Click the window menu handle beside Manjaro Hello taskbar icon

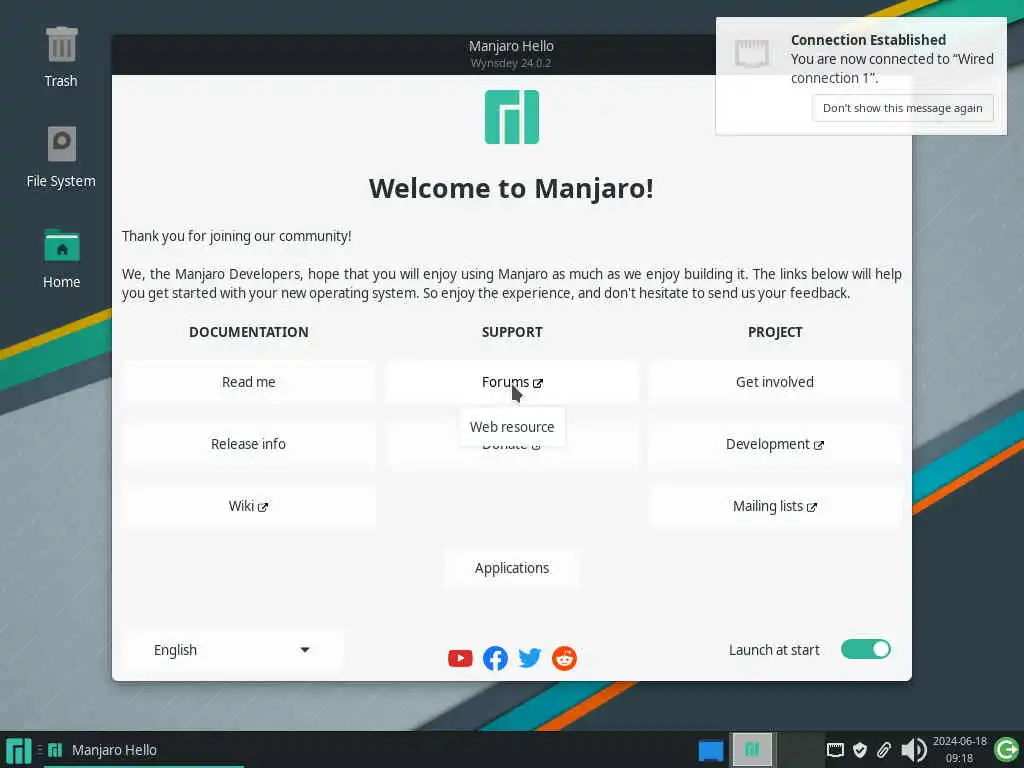[40, 750]
